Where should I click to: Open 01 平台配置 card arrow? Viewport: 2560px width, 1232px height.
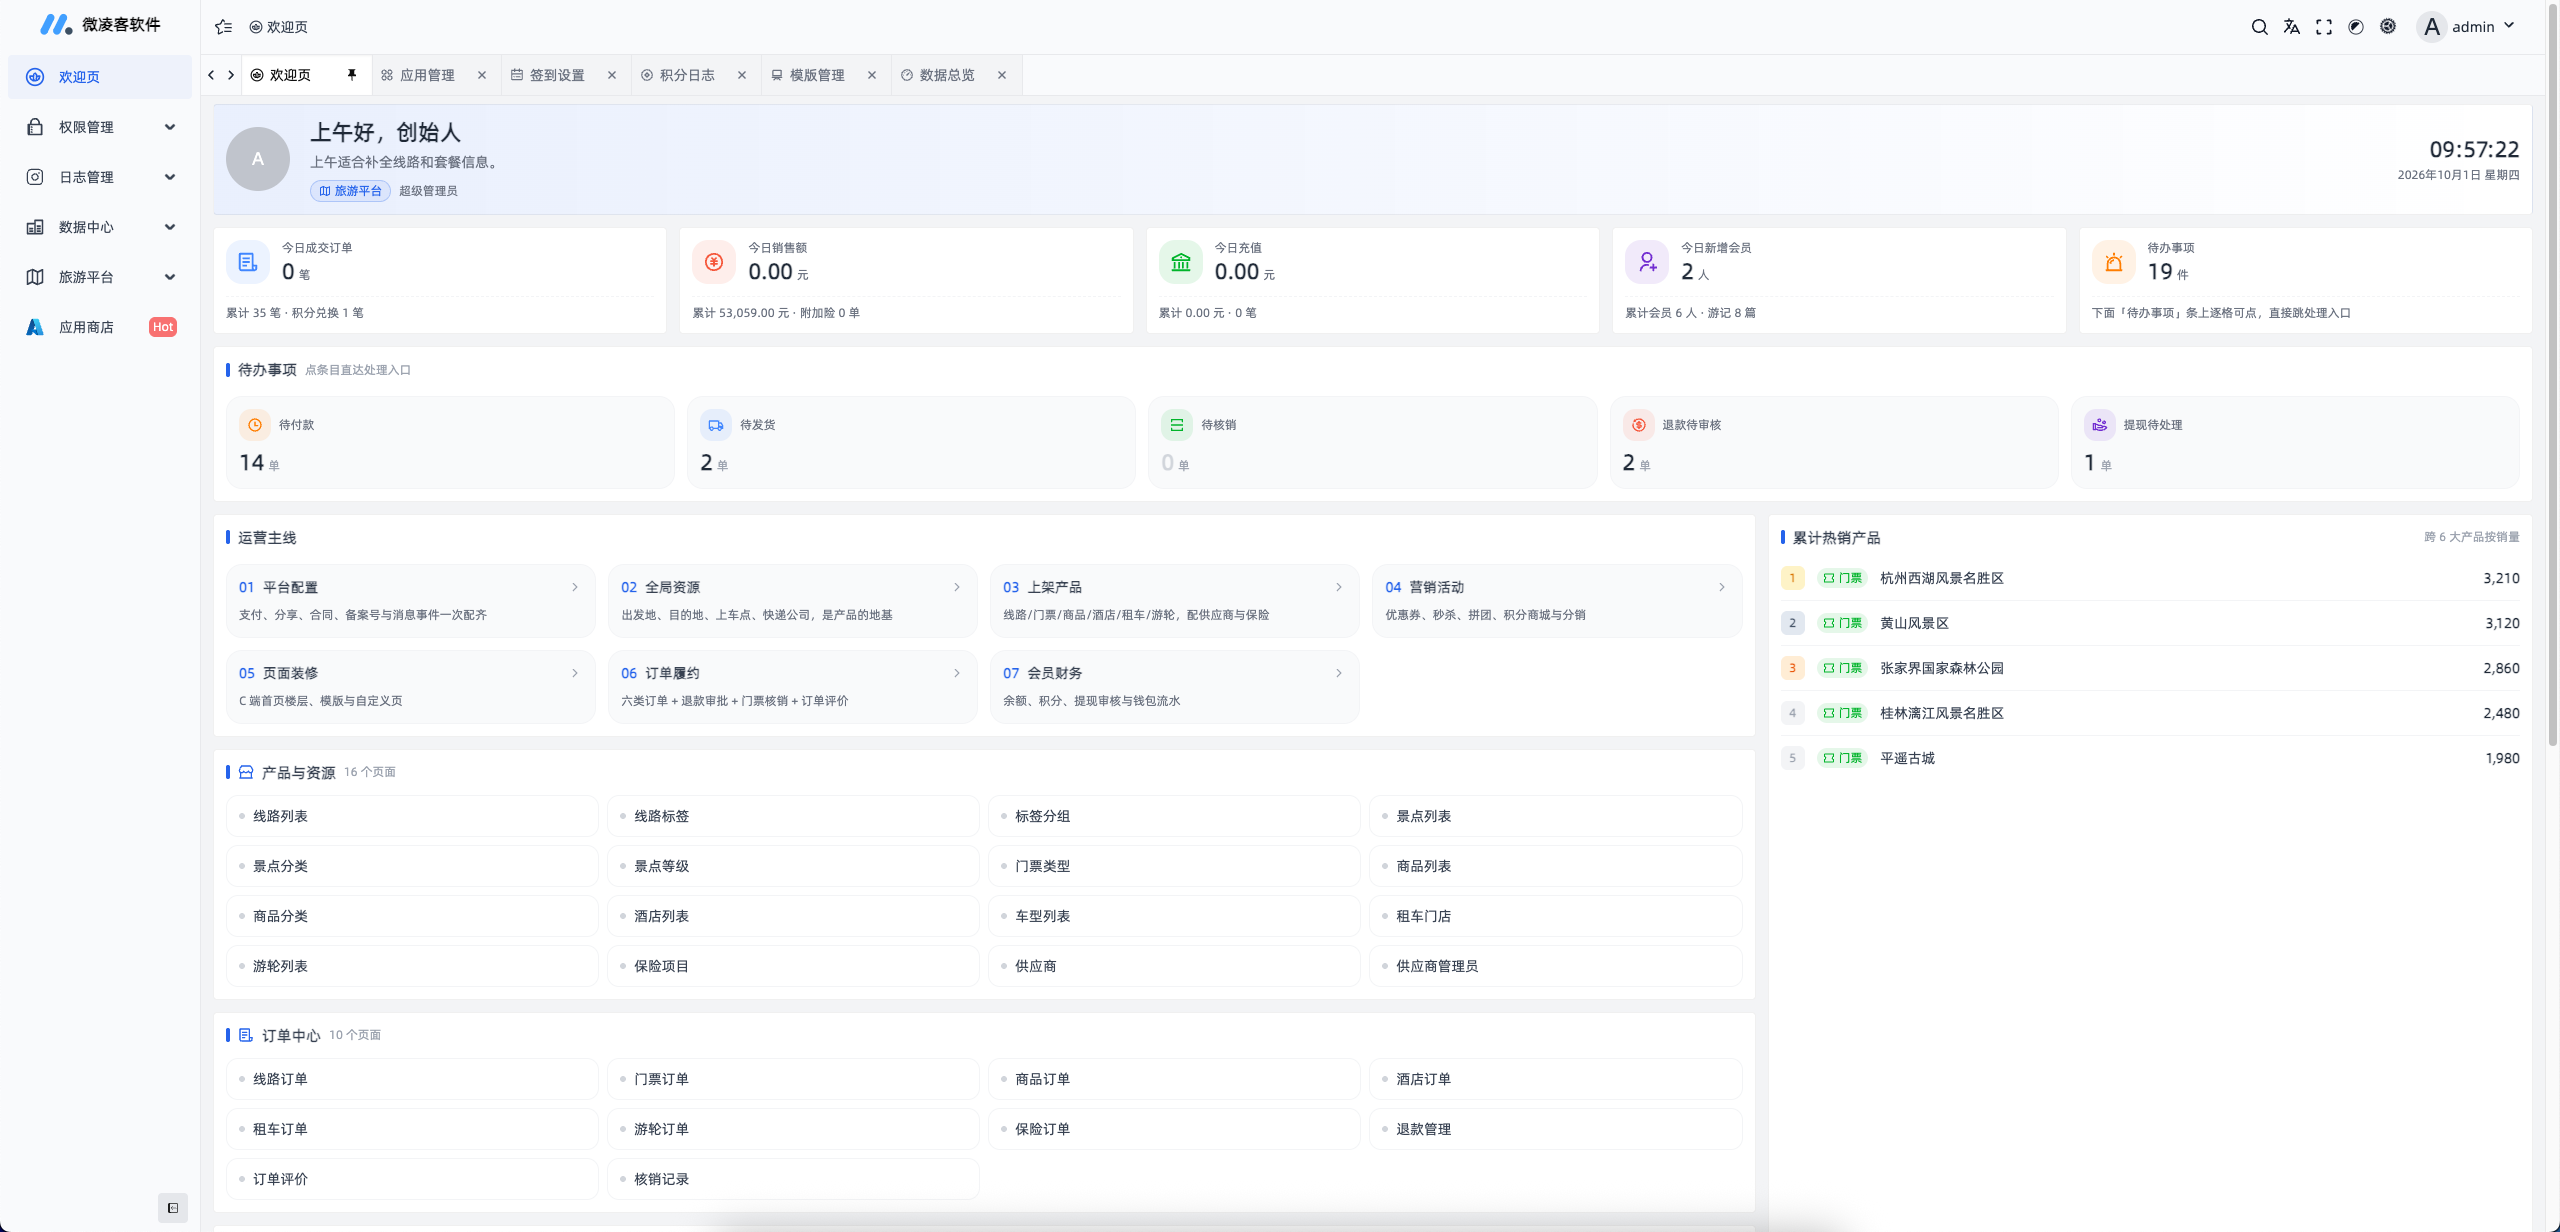(575, 587)
